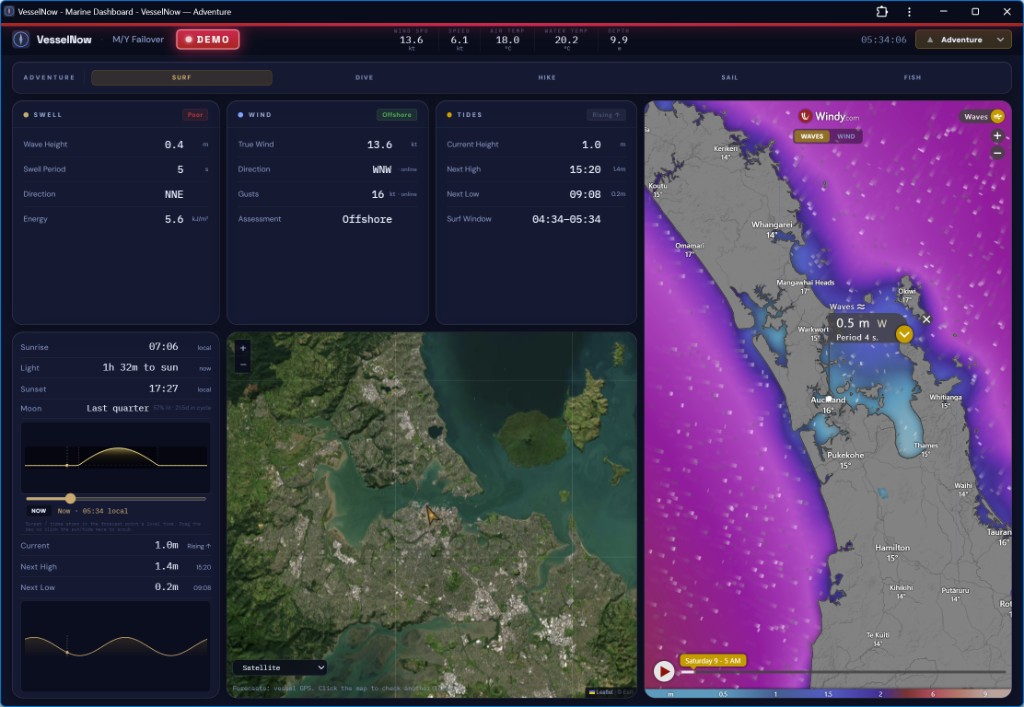The image size is (1024, 707).
Task: Click the TIDES panel orange dot icon
Action: pyautogui.click(x=449, y=115)
